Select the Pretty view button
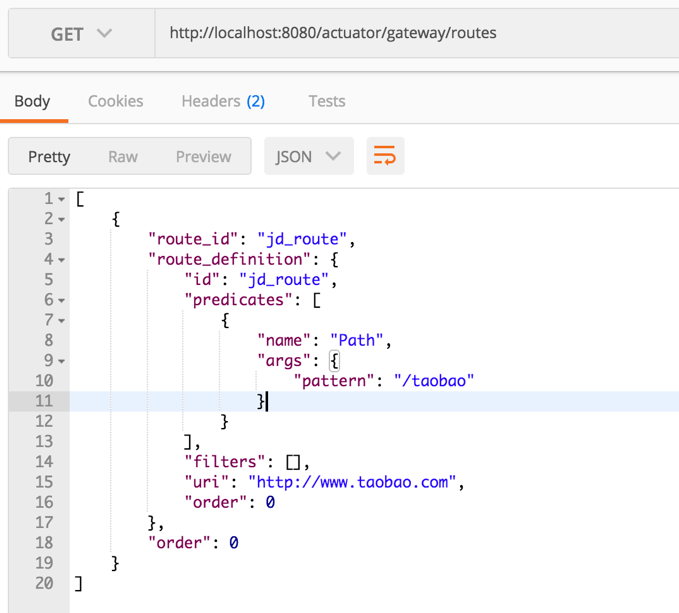The image size is (679, 613). coord(49,156)
